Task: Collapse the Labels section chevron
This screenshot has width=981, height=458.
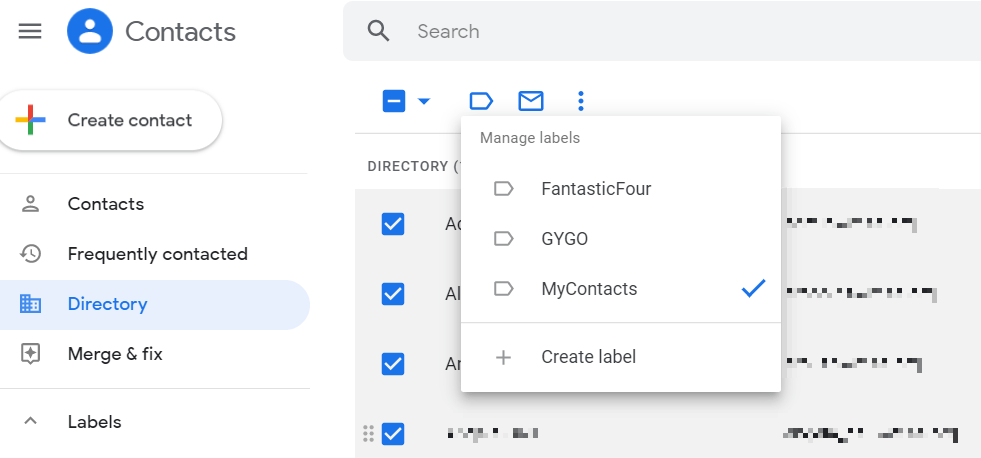Action: point(30,421)
